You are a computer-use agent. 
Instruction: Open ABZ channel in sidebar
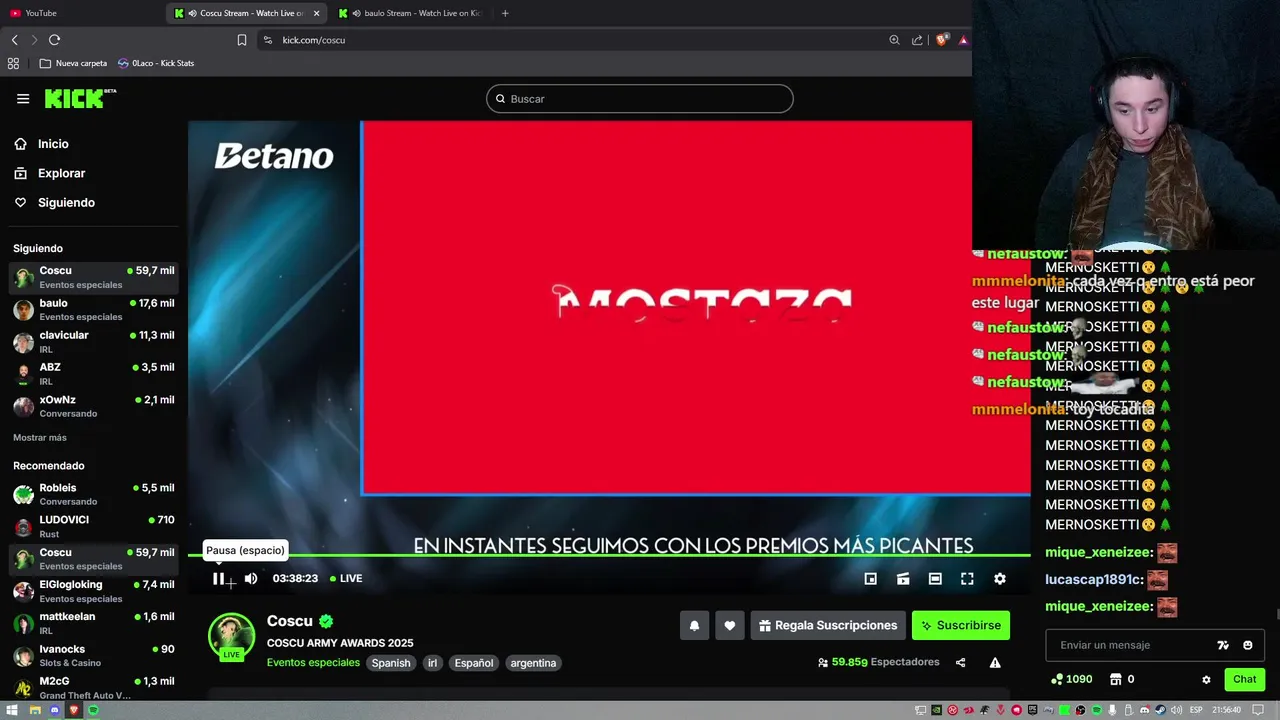click(x=94, y=374)
